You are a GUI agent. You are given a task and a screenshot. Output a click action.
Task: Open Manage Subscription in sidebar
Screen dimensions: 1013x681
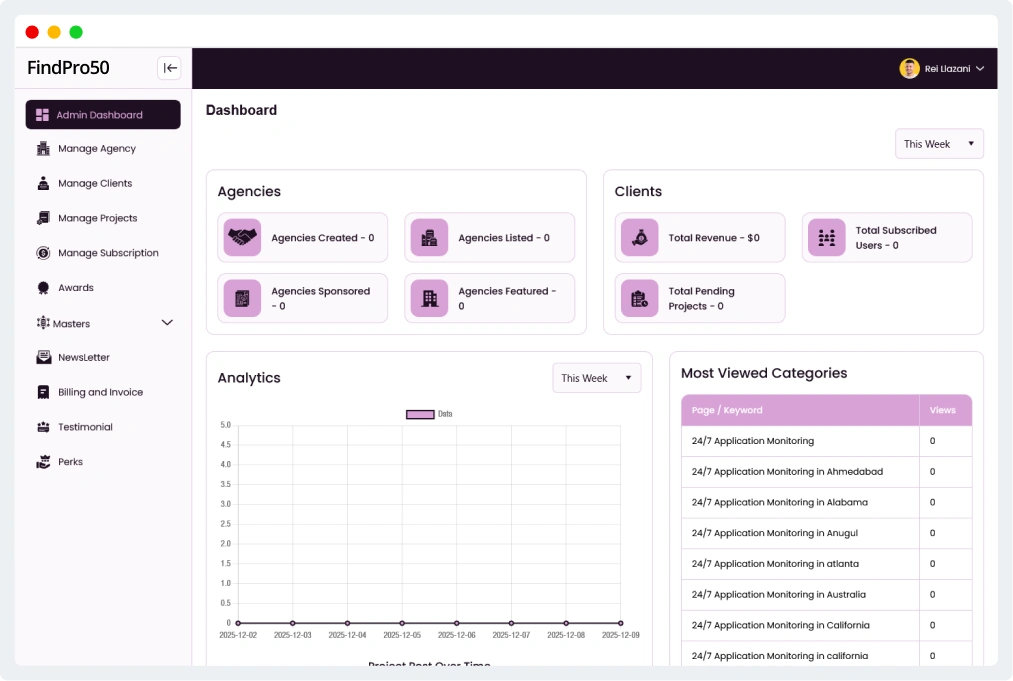[x=108, y=253]
